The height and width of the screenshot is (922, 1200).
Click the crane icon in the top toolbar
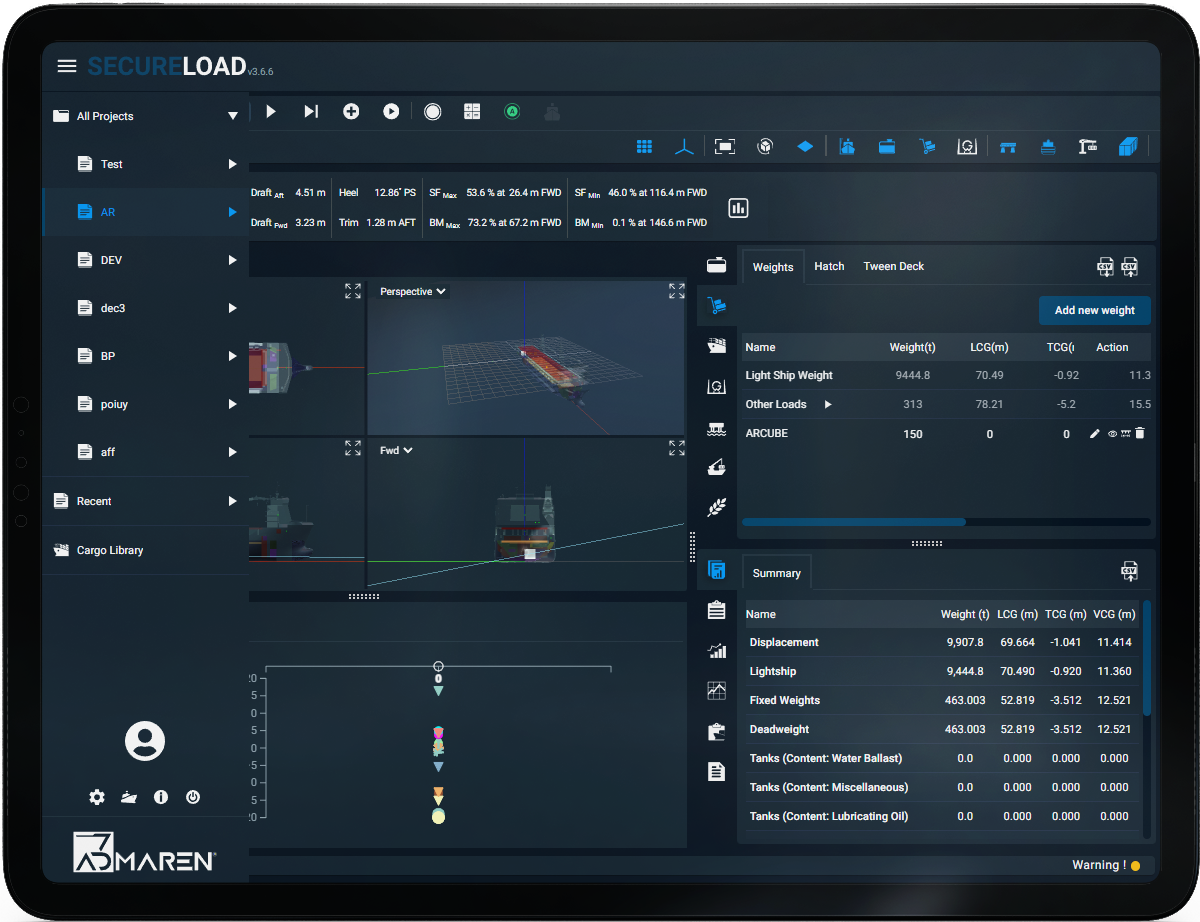pyautogui.click(x=1088, y=146)
